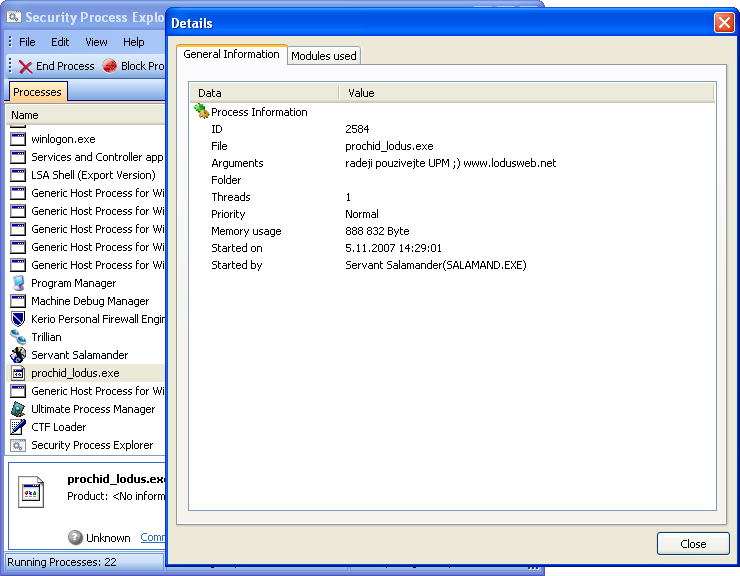This screenshot has height=576, width=740.
Task: Click the bold prochid_lodus.exe heading in info panel
Action: pyautogui.click(x=116, y=479)
